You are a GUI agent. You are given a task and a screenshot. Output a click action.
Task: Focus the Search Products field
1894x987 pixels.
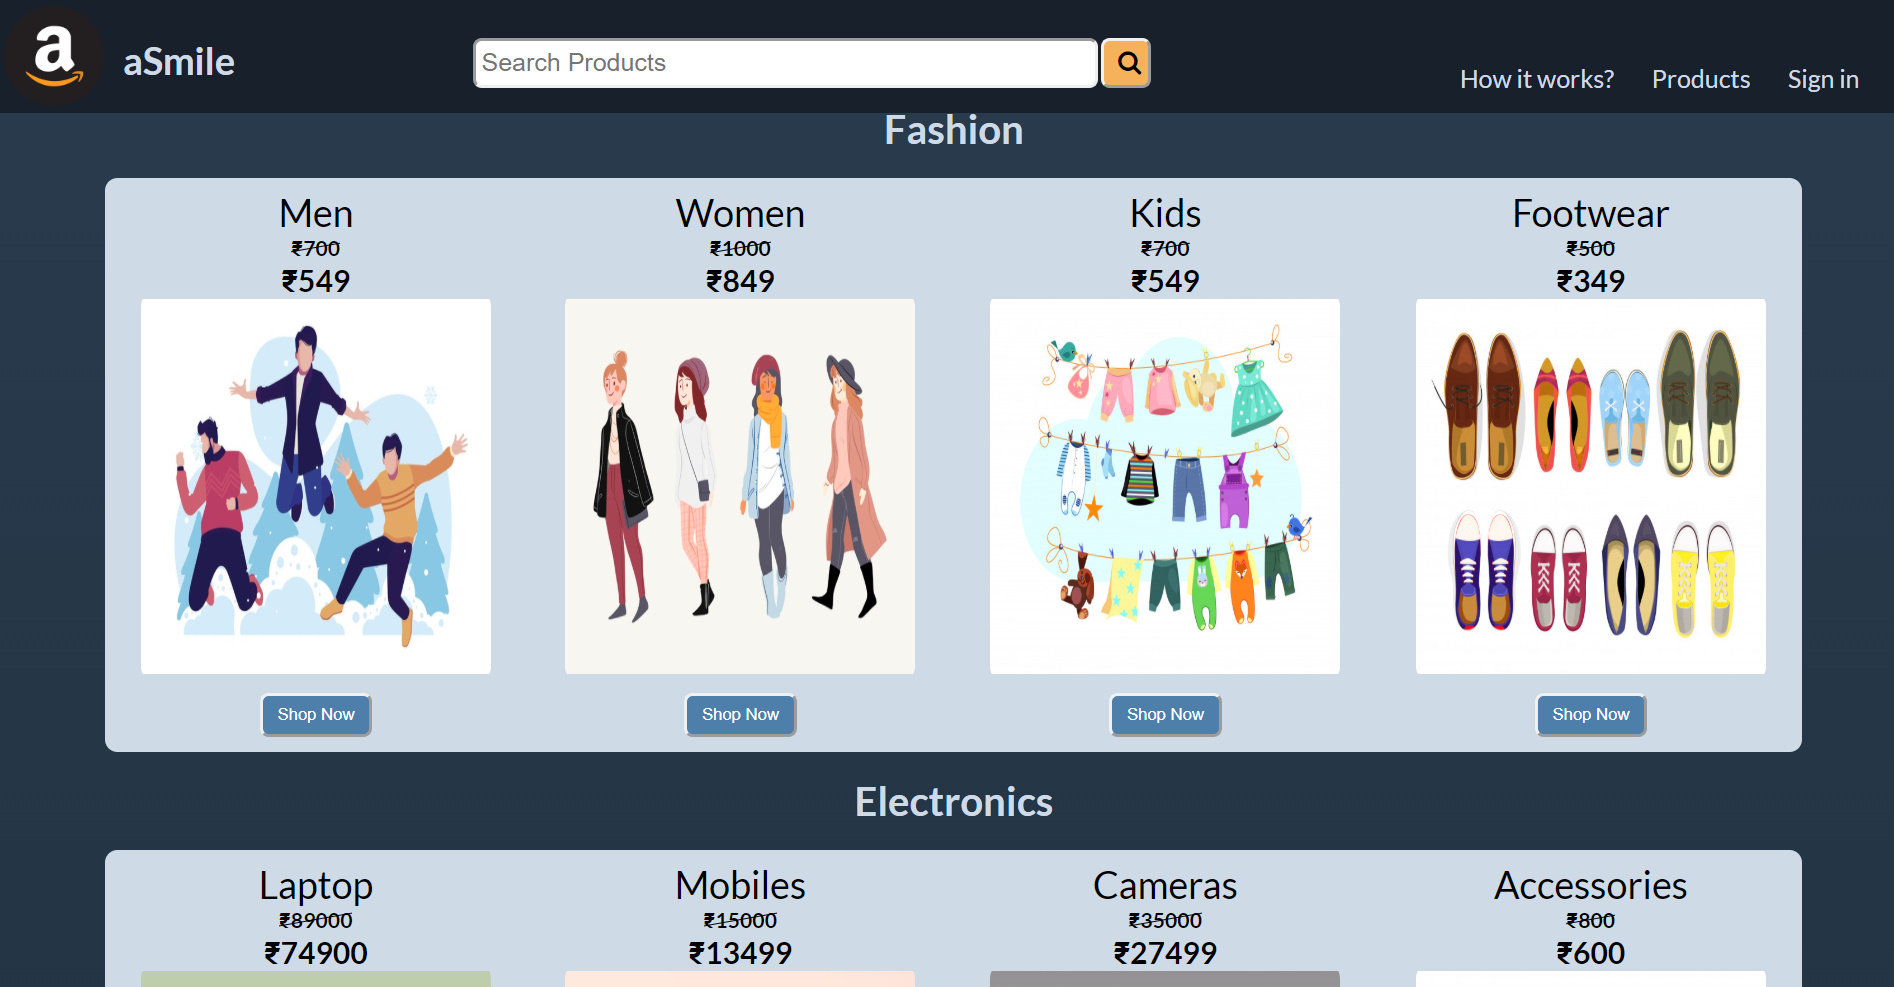[786, 63]
